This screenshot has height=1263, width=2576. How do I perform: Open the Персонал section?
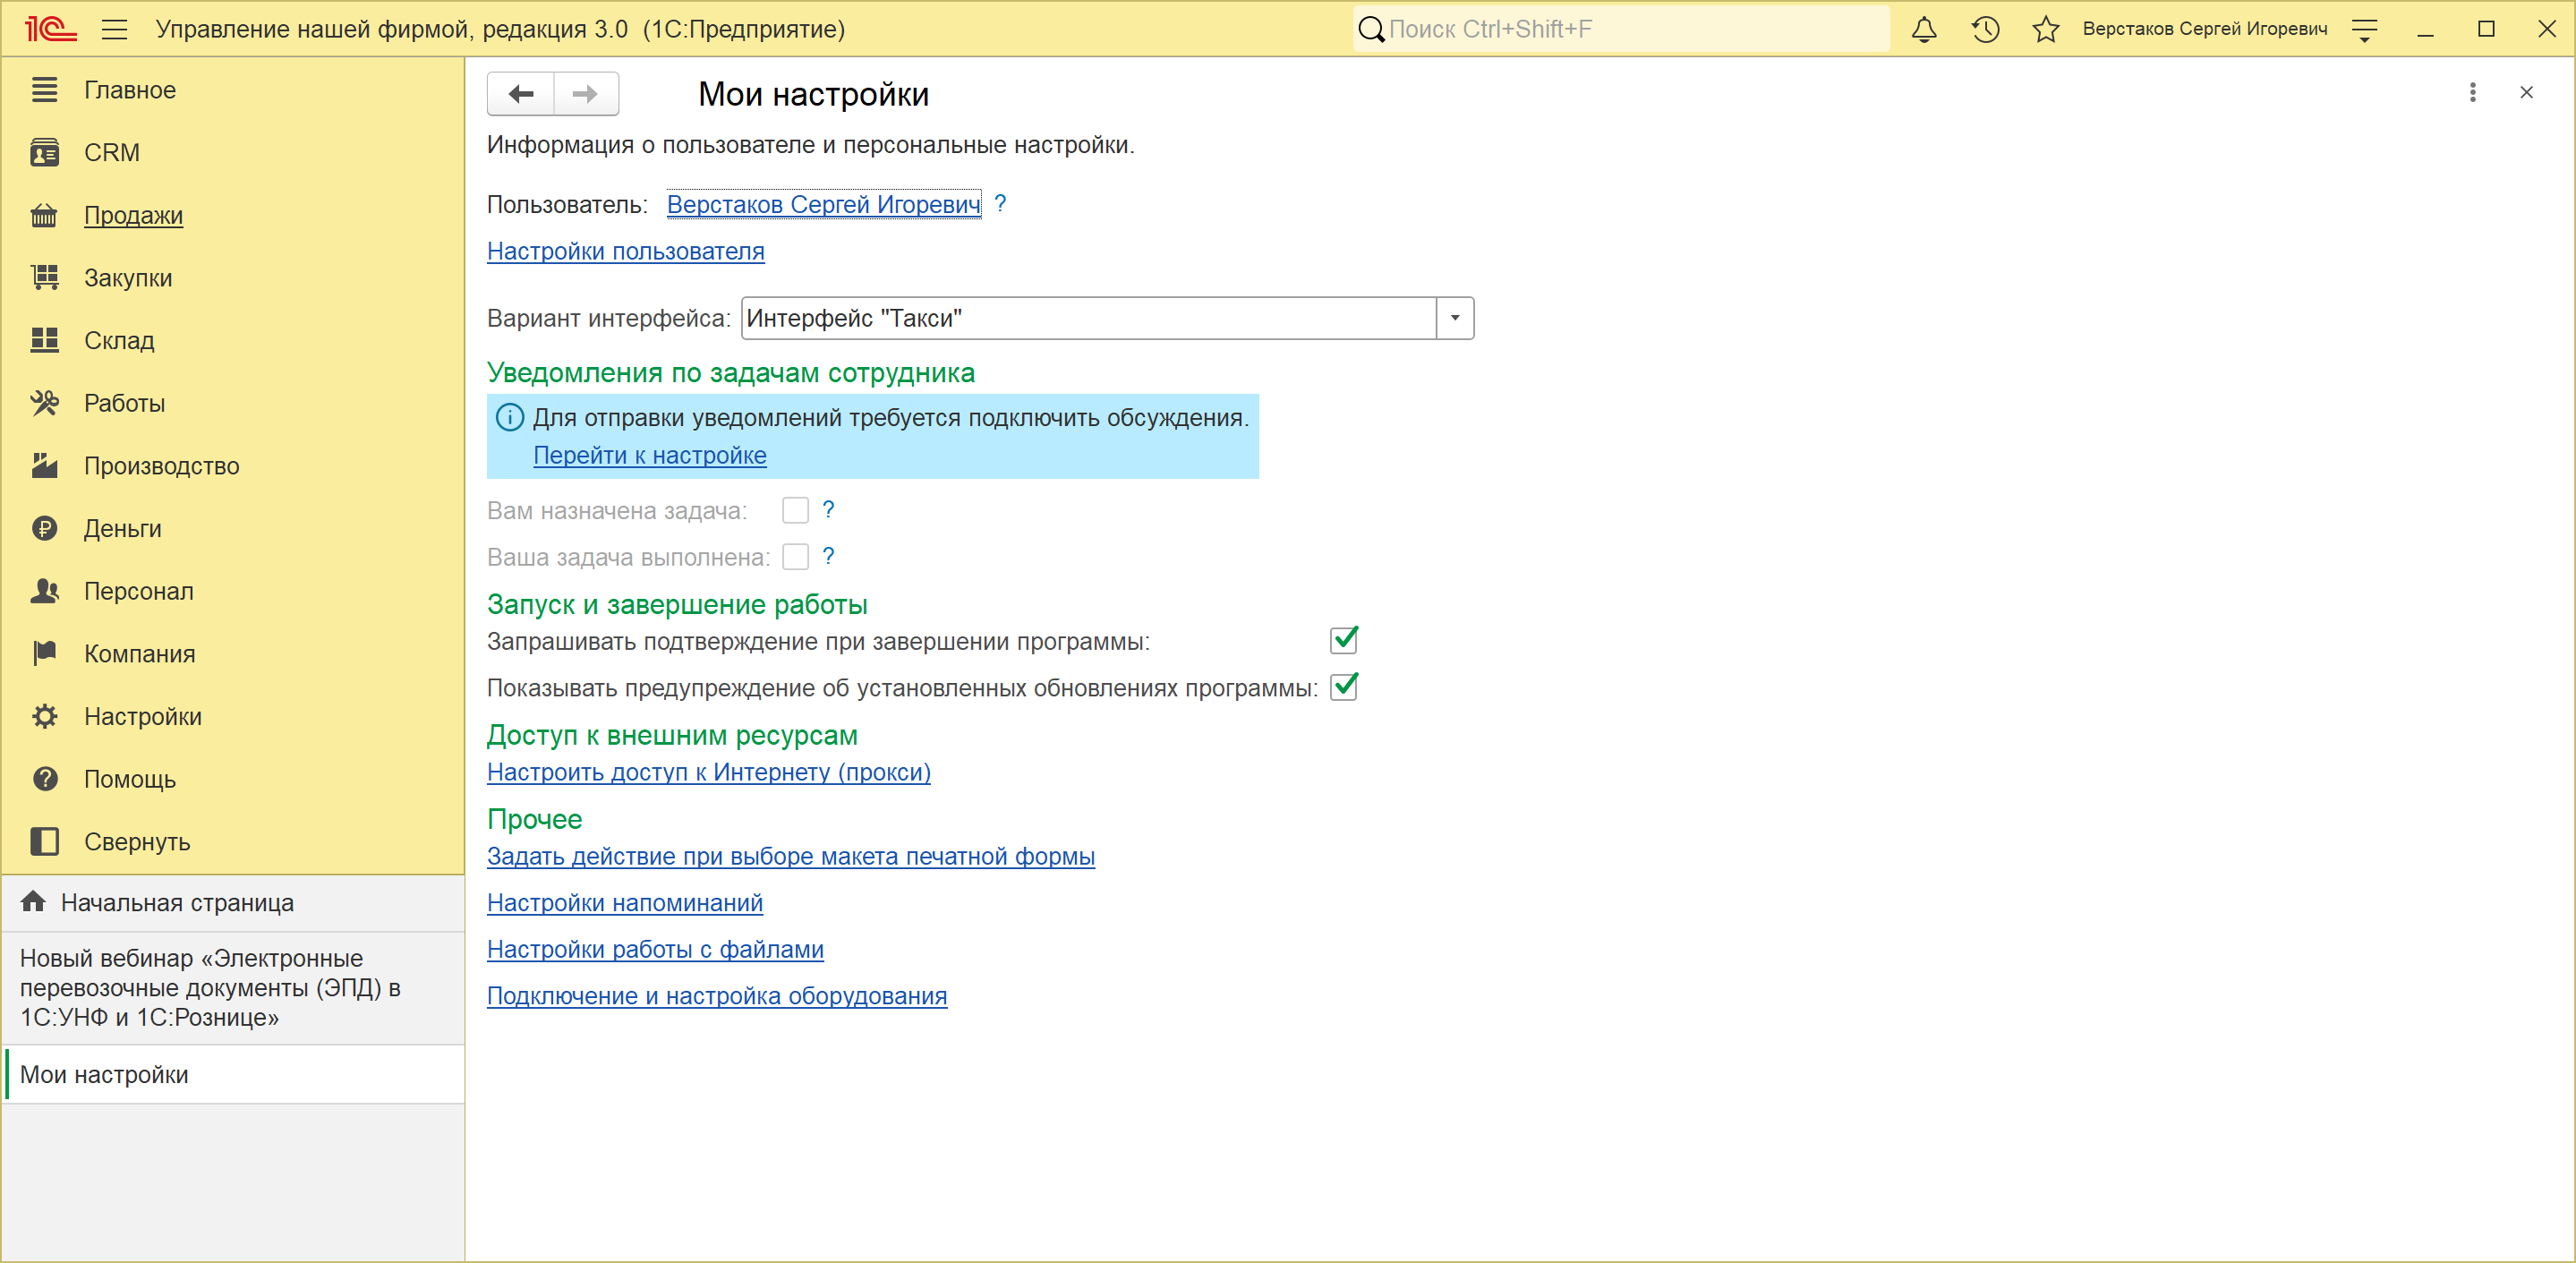(139, 591)
